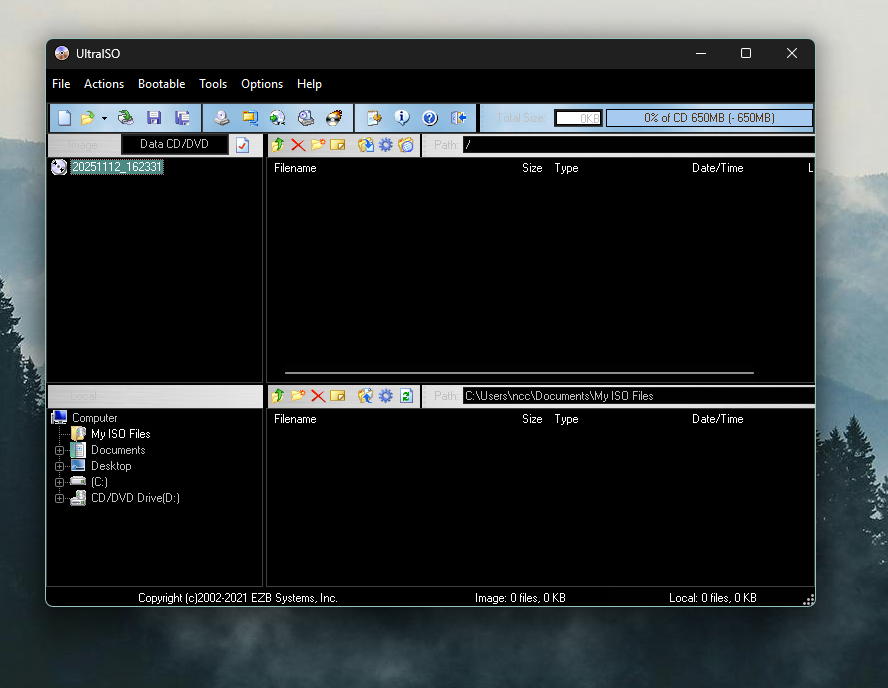Open the Bootable menu

[161, 84]
